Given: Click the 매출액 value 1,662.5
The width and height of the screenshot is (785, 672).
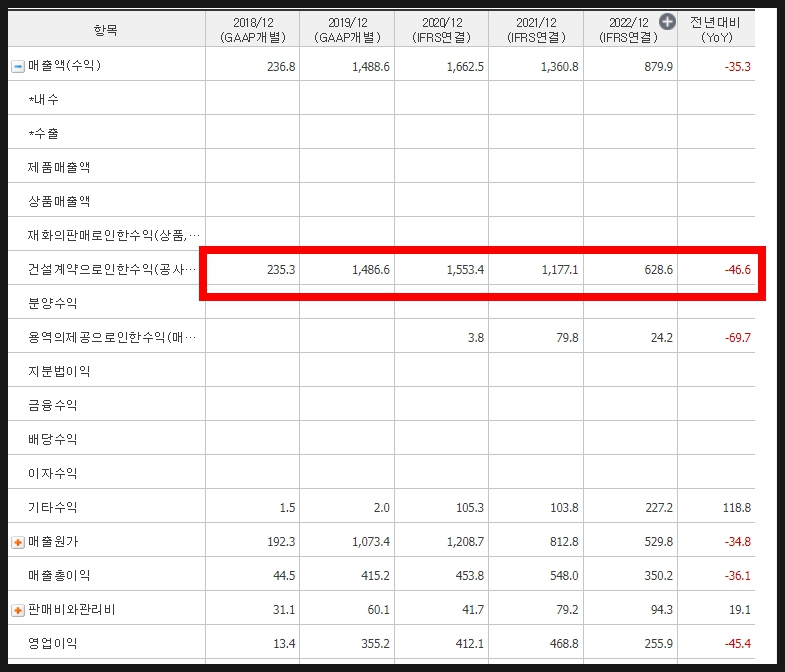Looking at the screenshot, I should 465,67.
